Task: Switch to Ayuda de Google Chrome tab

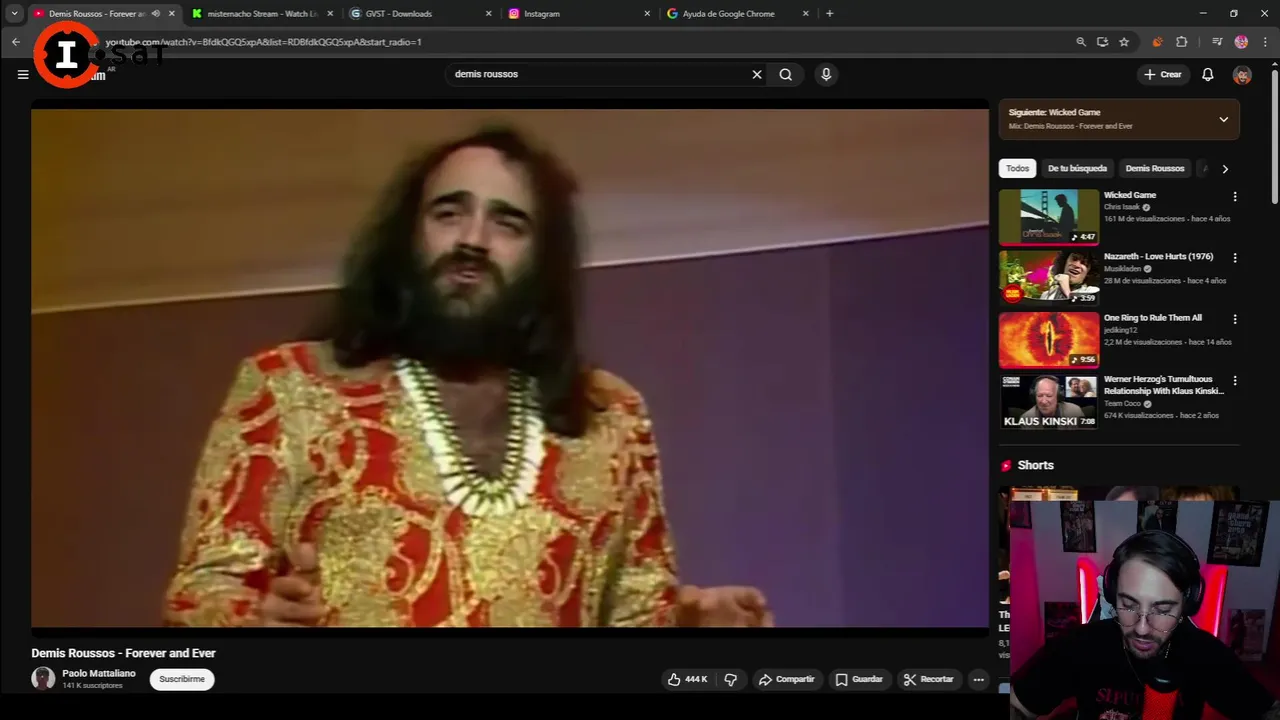Action: 736,13
